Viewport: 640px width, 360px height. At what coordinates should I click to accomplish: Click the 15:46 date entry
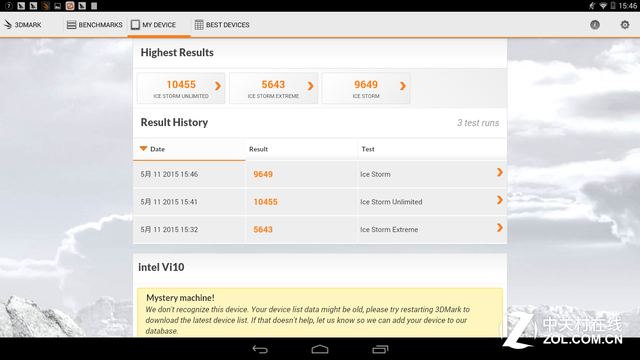(169, 174)
